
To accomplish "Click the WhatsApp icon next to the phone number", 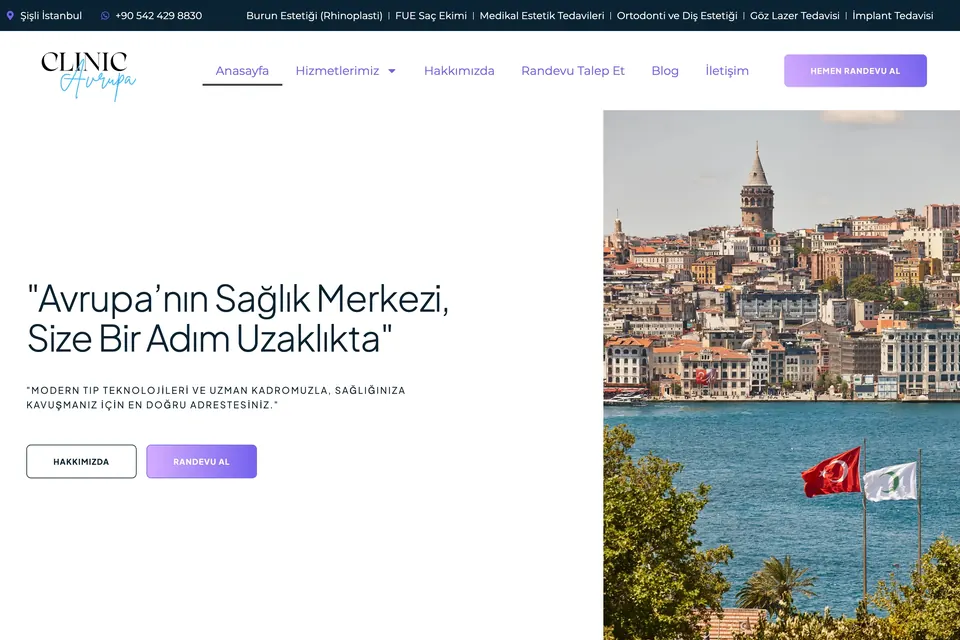I will pos(105,16).
